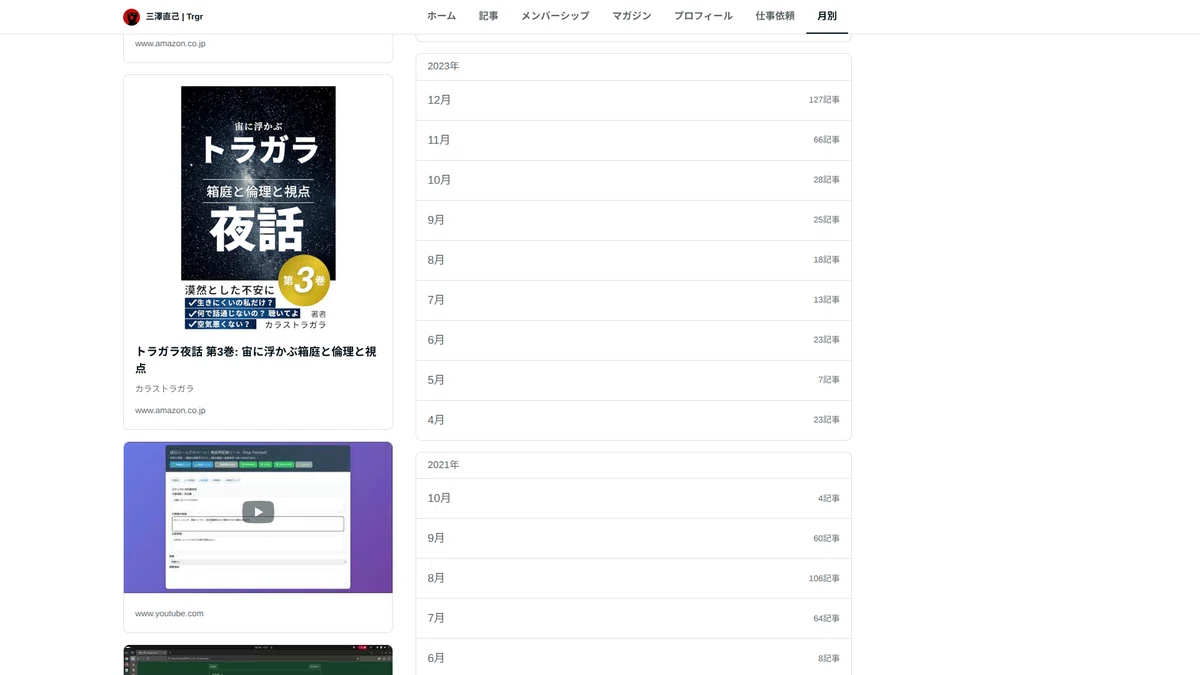
Task: Open 2023年 8月 with 18記事
Action: point(633,260)
